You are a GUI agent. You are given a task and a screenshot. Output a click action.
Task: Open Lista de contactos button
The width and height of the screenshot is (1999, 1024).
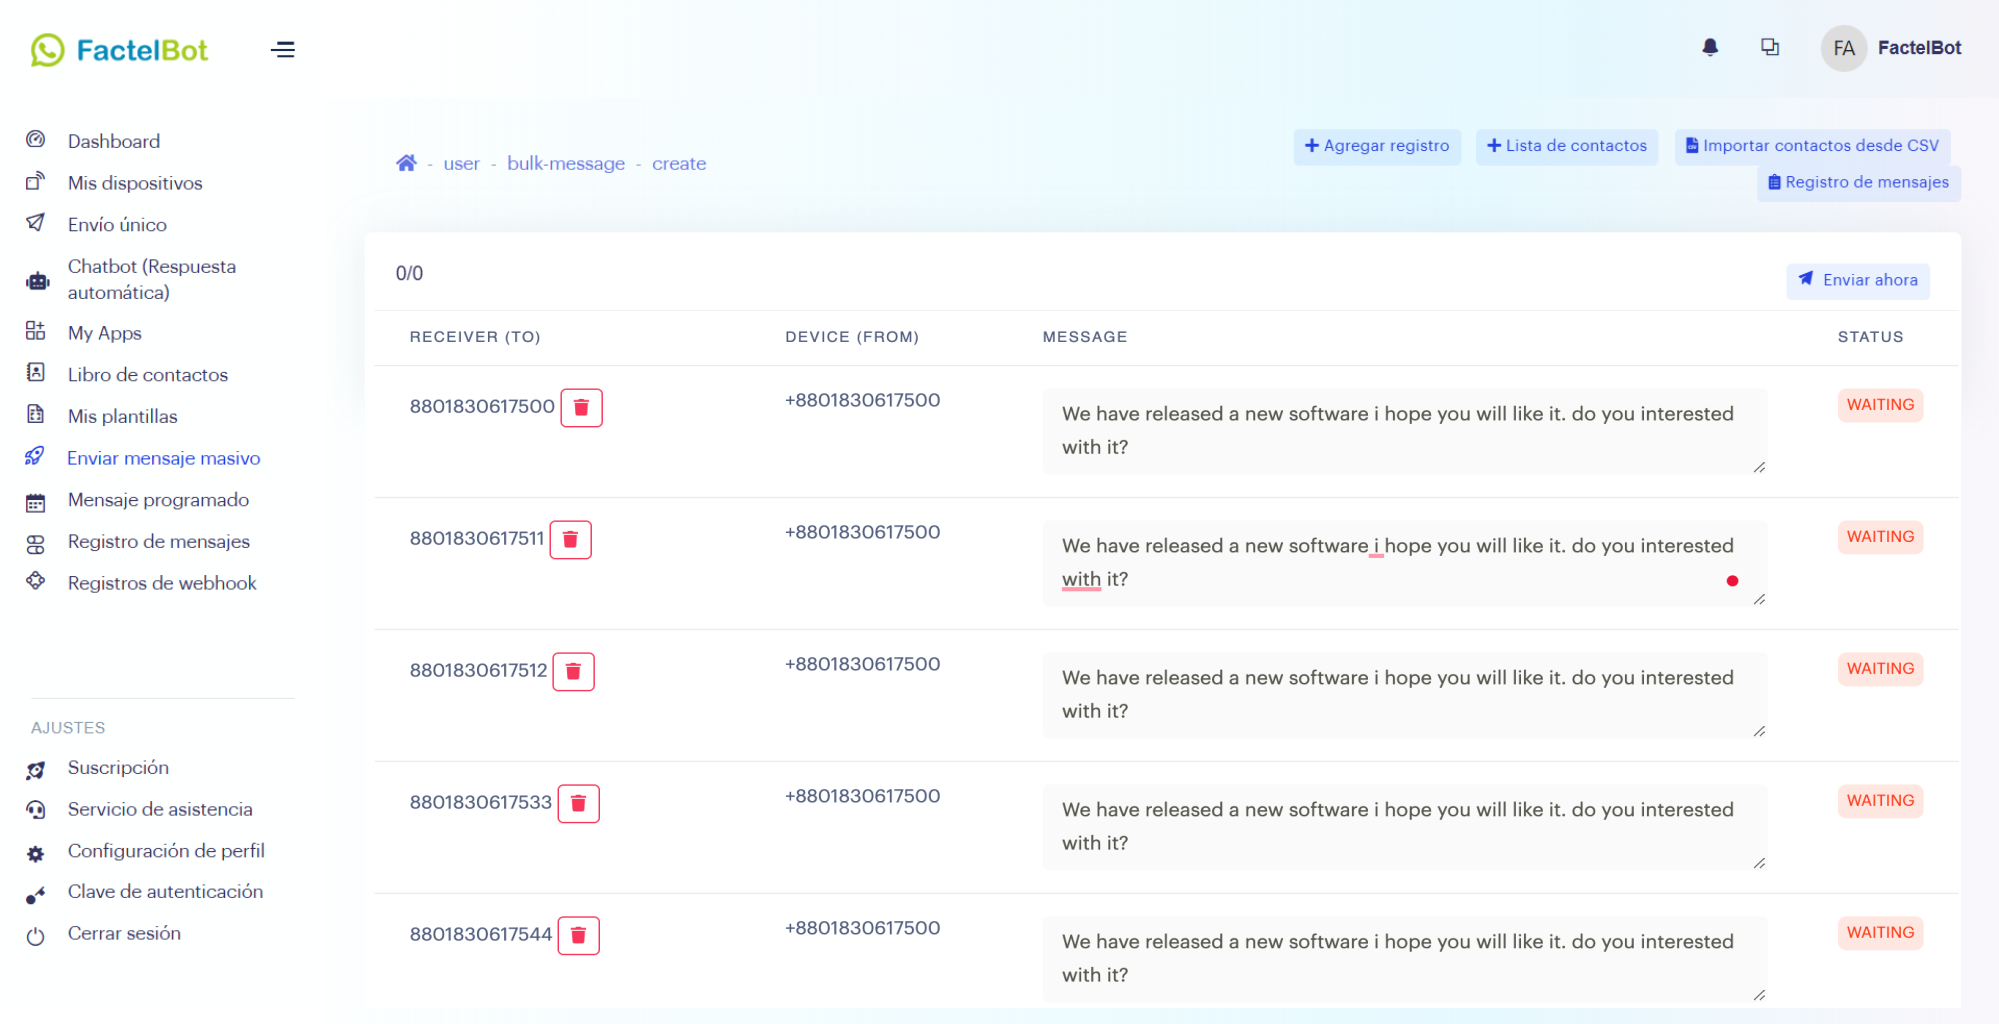pos(1566,146)
